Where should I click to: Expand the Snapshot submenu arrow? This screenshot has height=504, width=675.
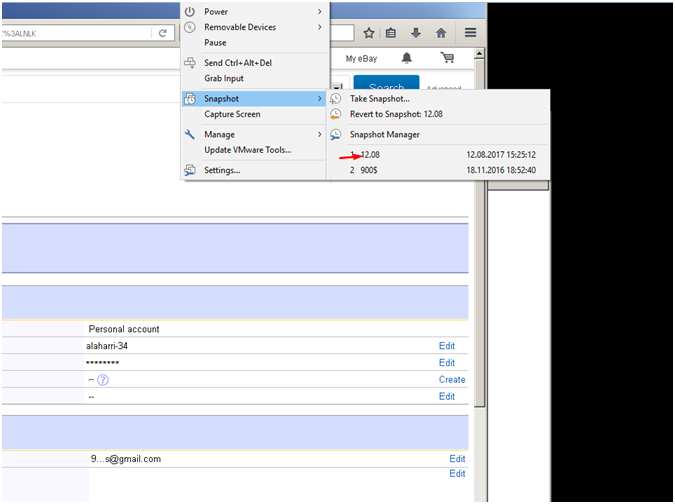[319, 99]
